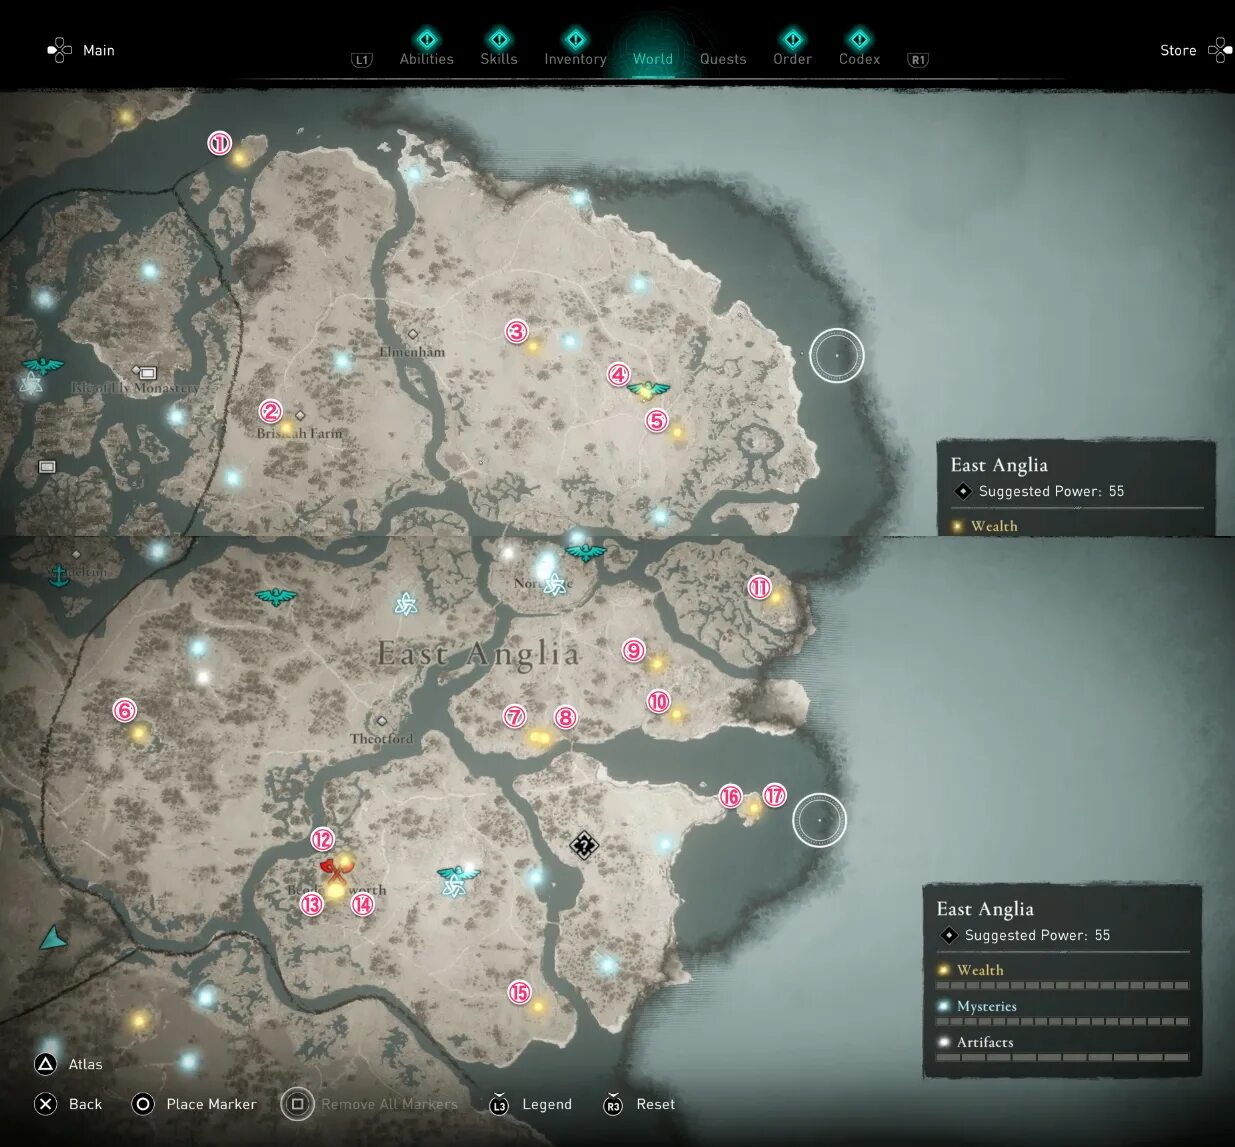Select the teal anchor harbor icon
The image size is (1235, 1147).
(60, 574)
